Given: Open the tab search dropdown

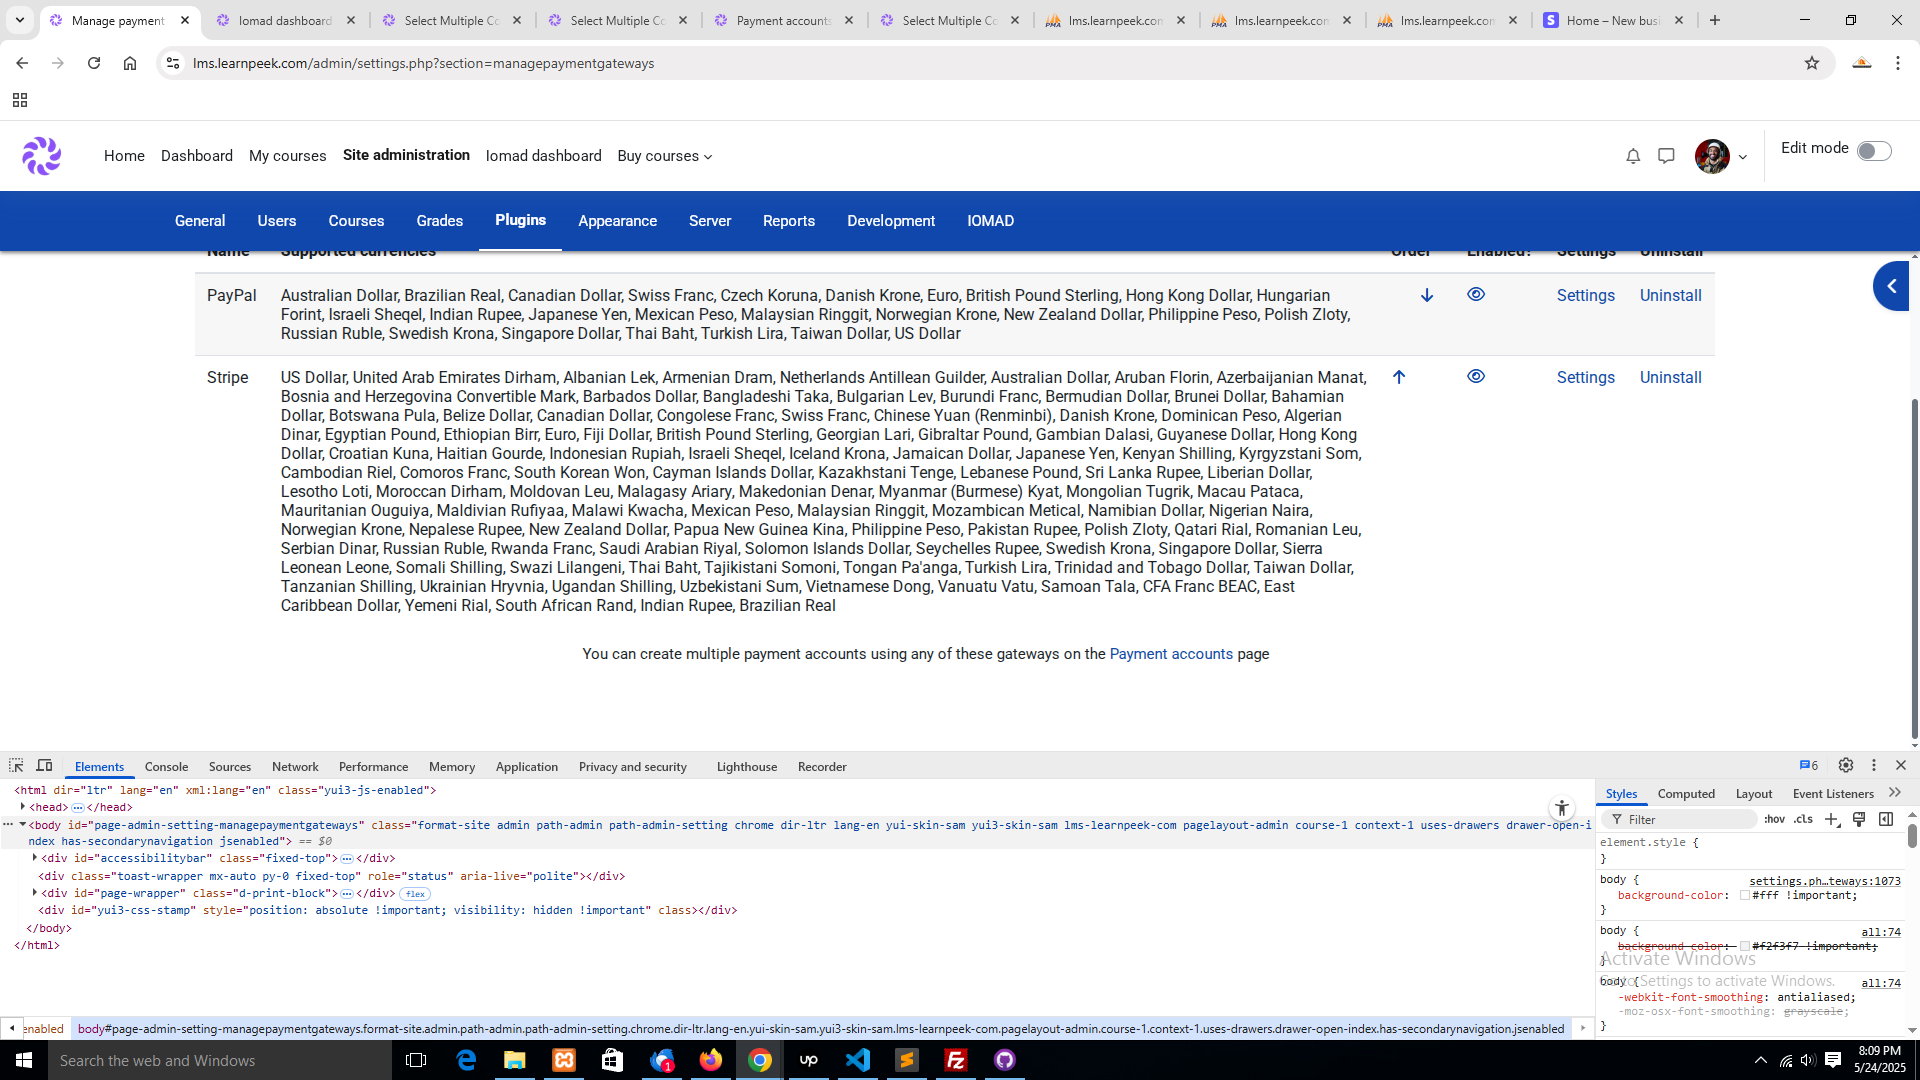Looking at the screenshot, I should coord(19,20).
